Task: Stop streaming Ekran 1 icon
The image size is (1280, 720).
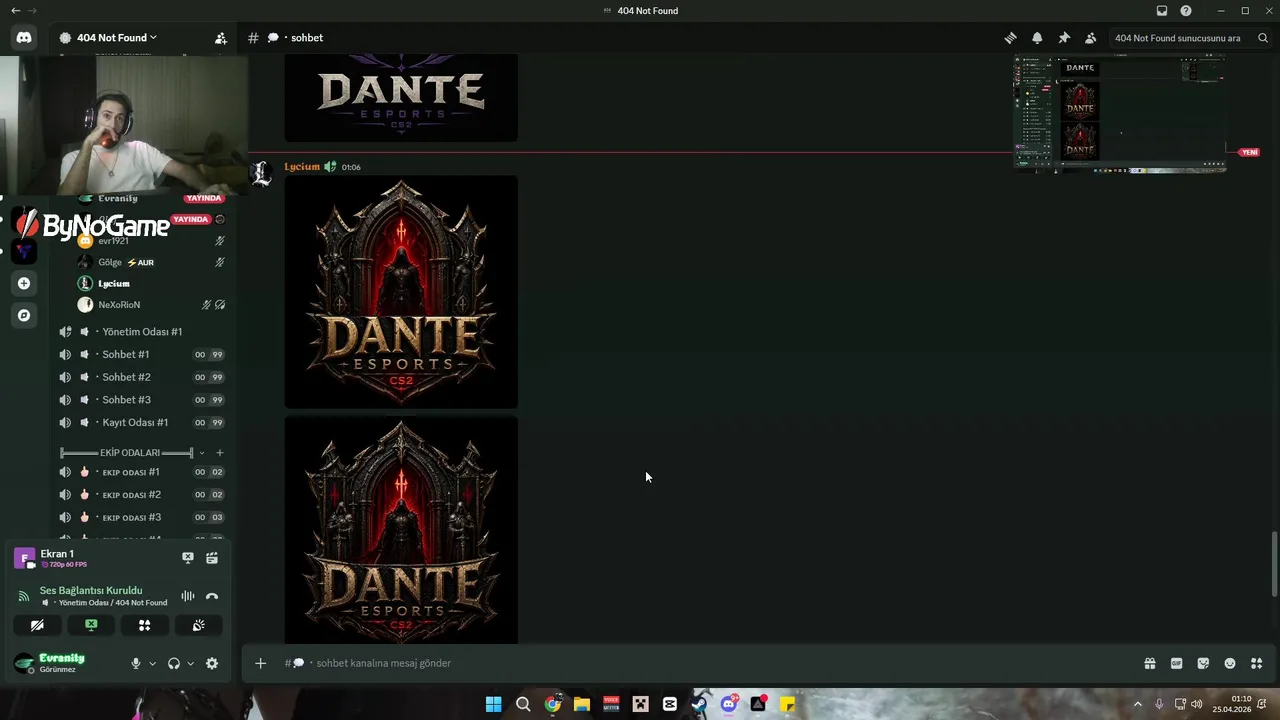Action: click(x=188, y=558)
